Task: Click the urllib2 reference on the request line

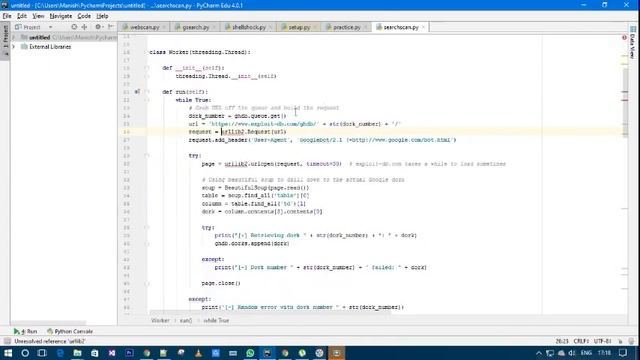Action: coord(233,132)
